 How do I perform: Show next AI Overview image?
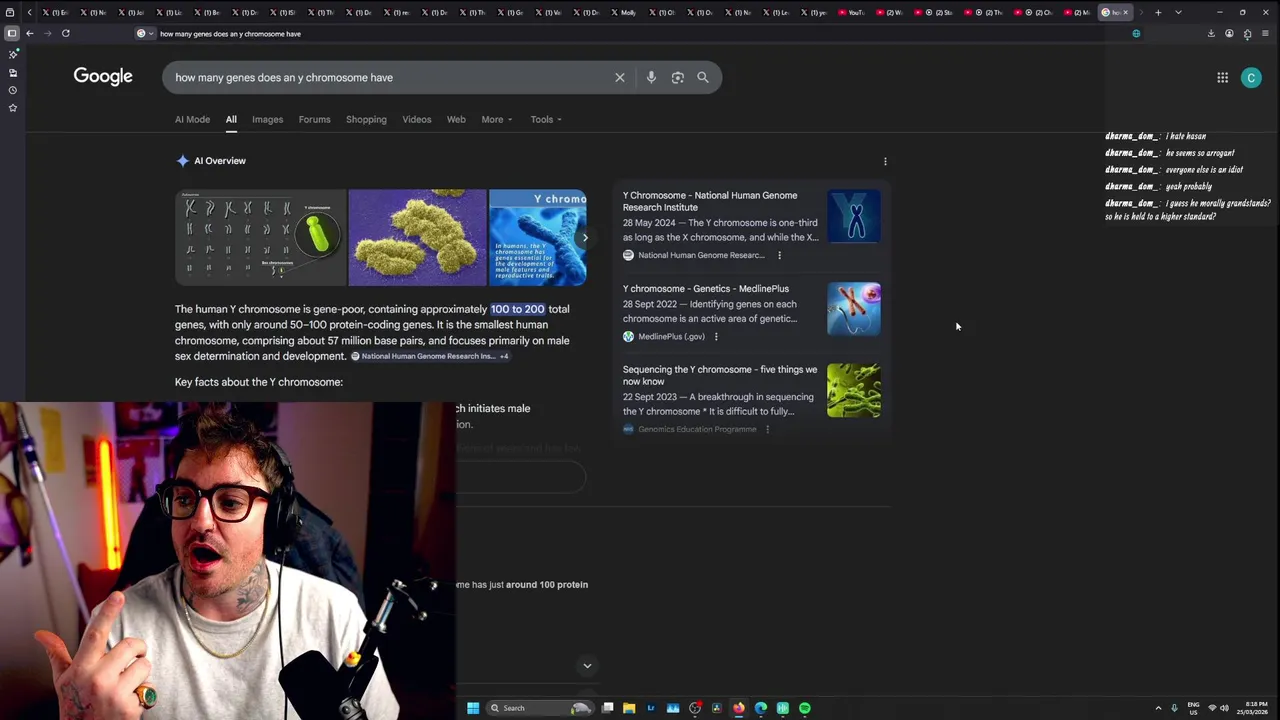(585, 238)
